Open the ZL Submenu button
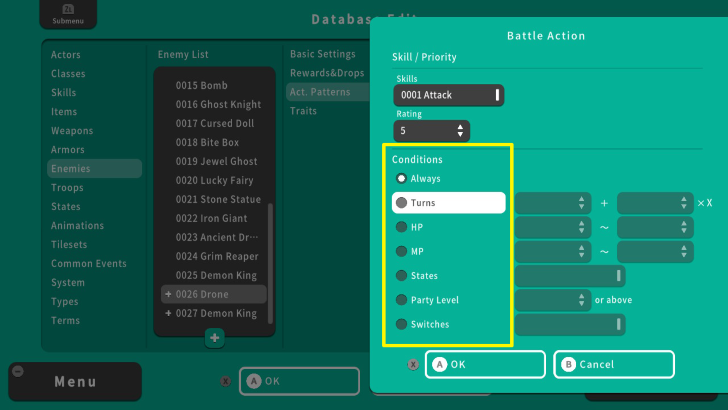728x410 pixels. pos(68,14)
